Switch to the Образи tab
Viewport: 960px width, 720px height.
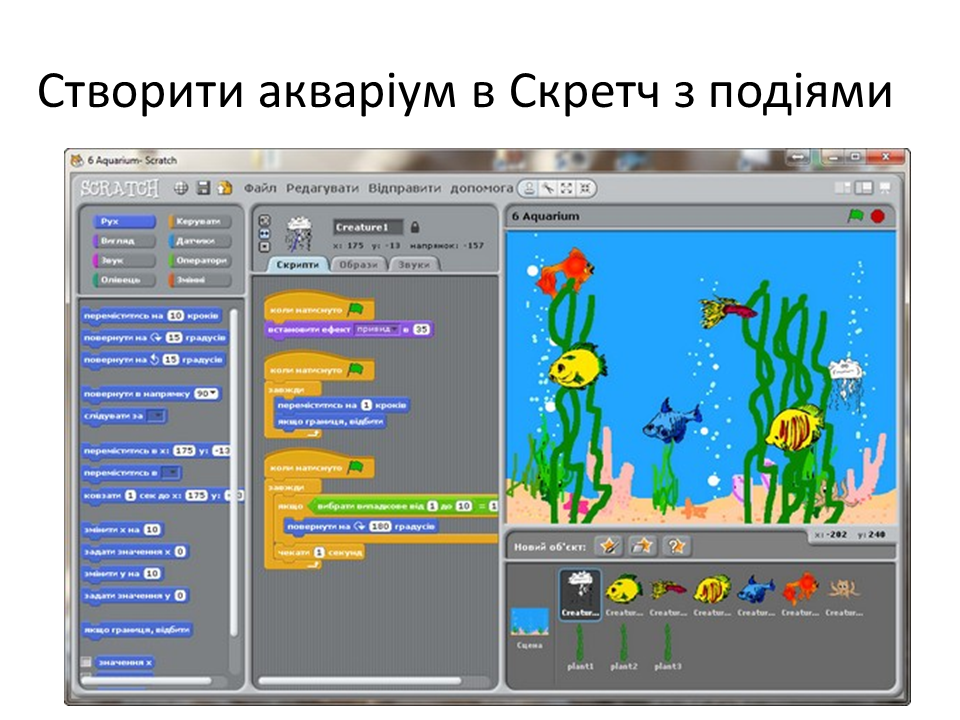click(x=359, y=264)
